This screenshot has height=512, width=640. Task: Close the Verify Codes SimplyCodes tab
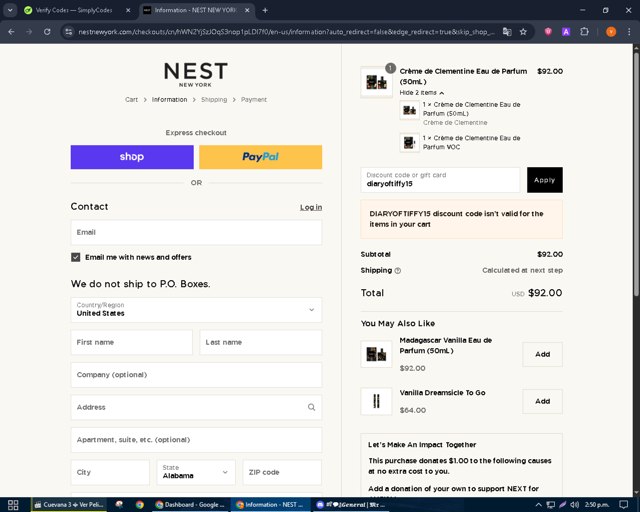[x=128, y=10]
